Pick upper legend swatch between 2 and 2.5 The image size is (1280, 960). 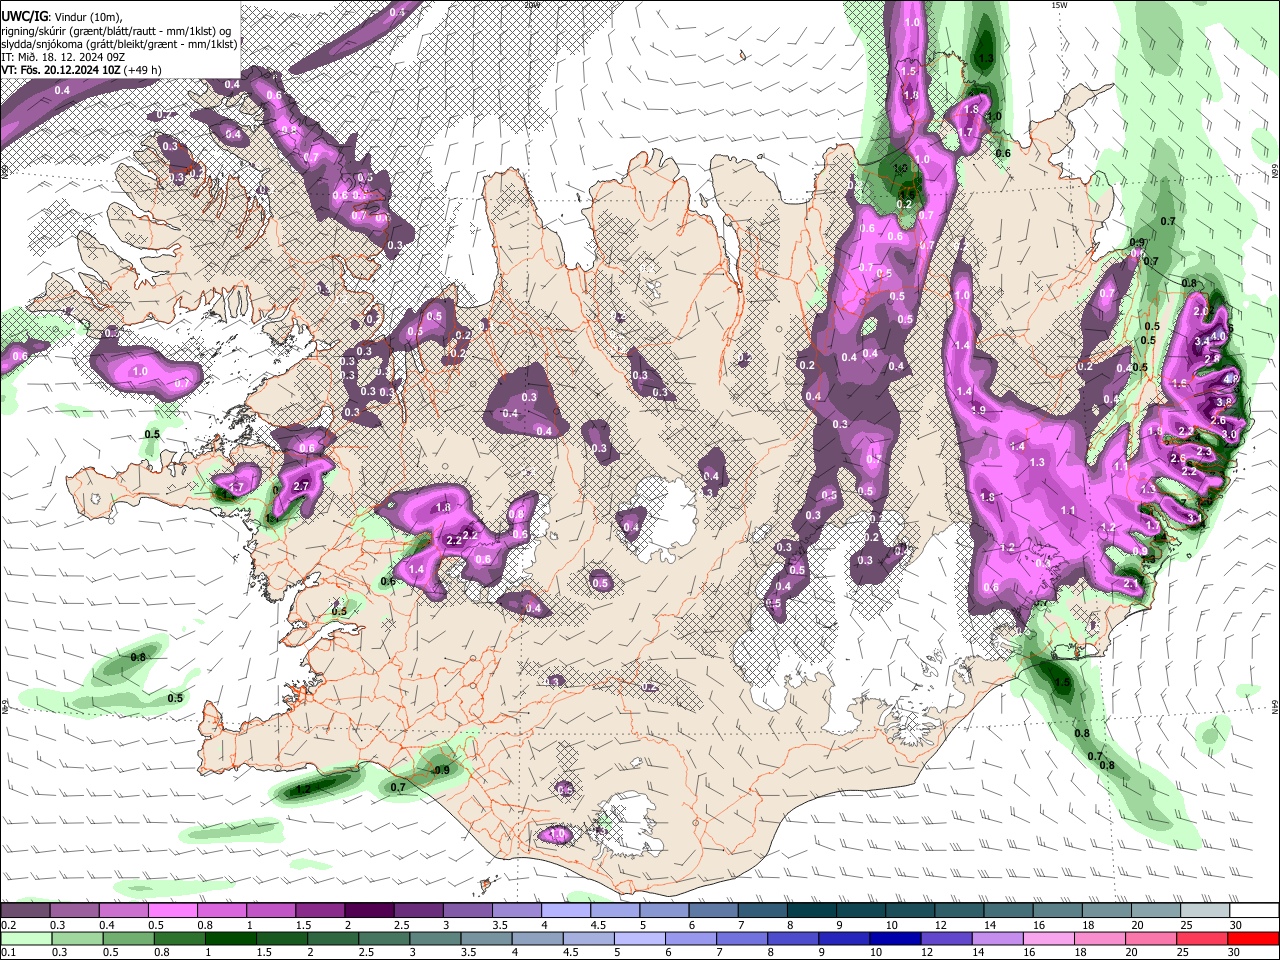[x=369, y=910]
